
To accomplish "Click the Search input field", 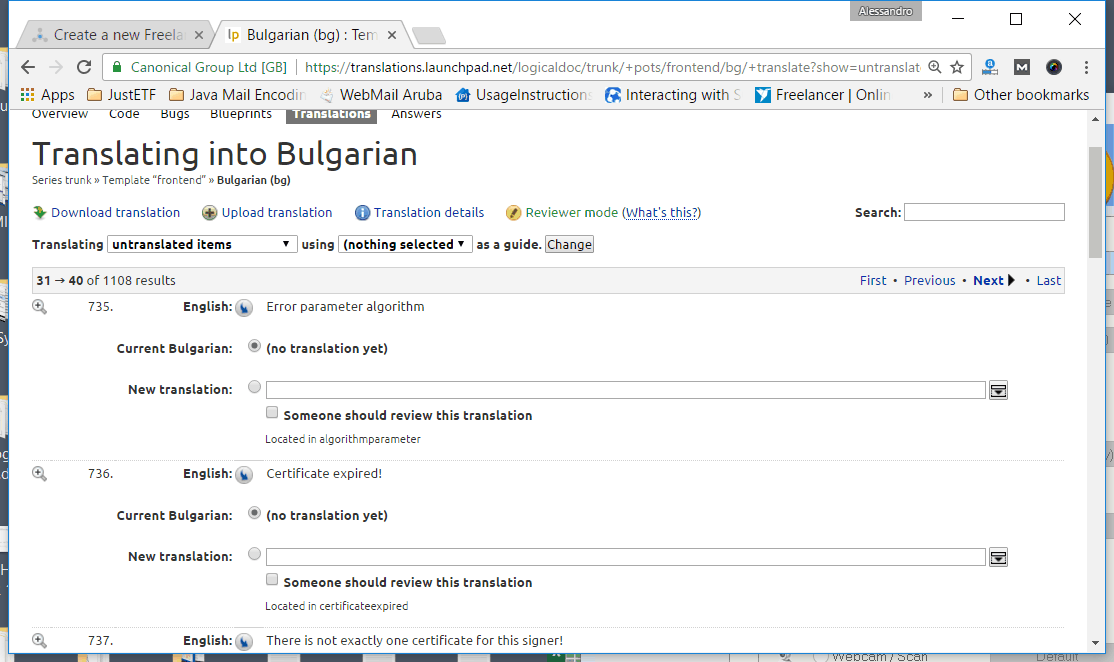I will click(984, 212).
